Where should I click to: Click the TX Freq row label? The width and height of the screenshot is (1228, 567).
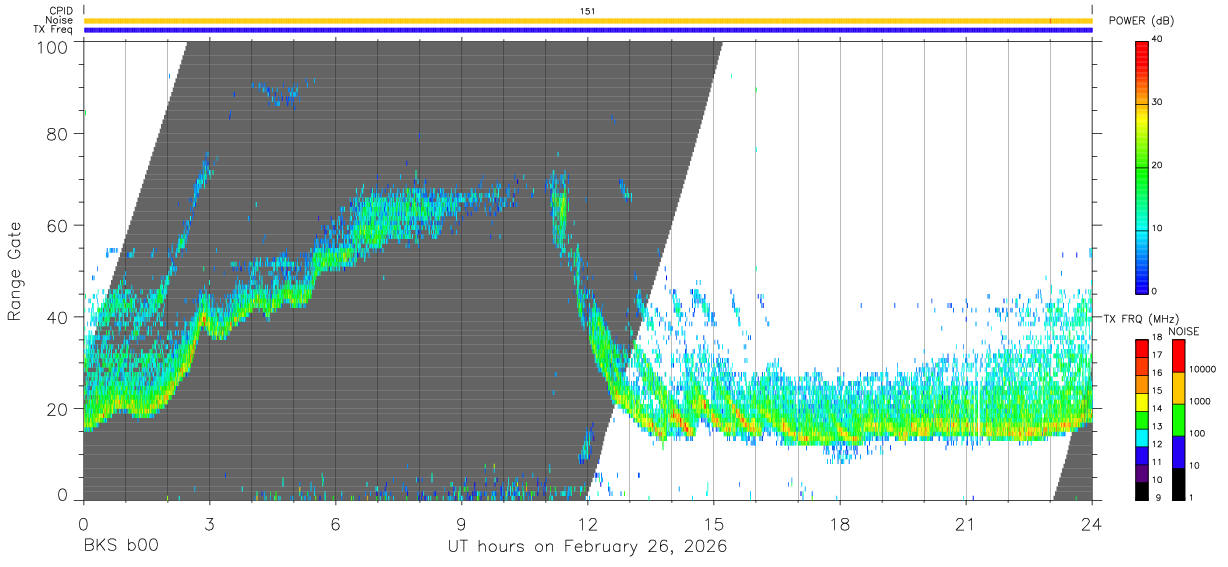[53, 29]
